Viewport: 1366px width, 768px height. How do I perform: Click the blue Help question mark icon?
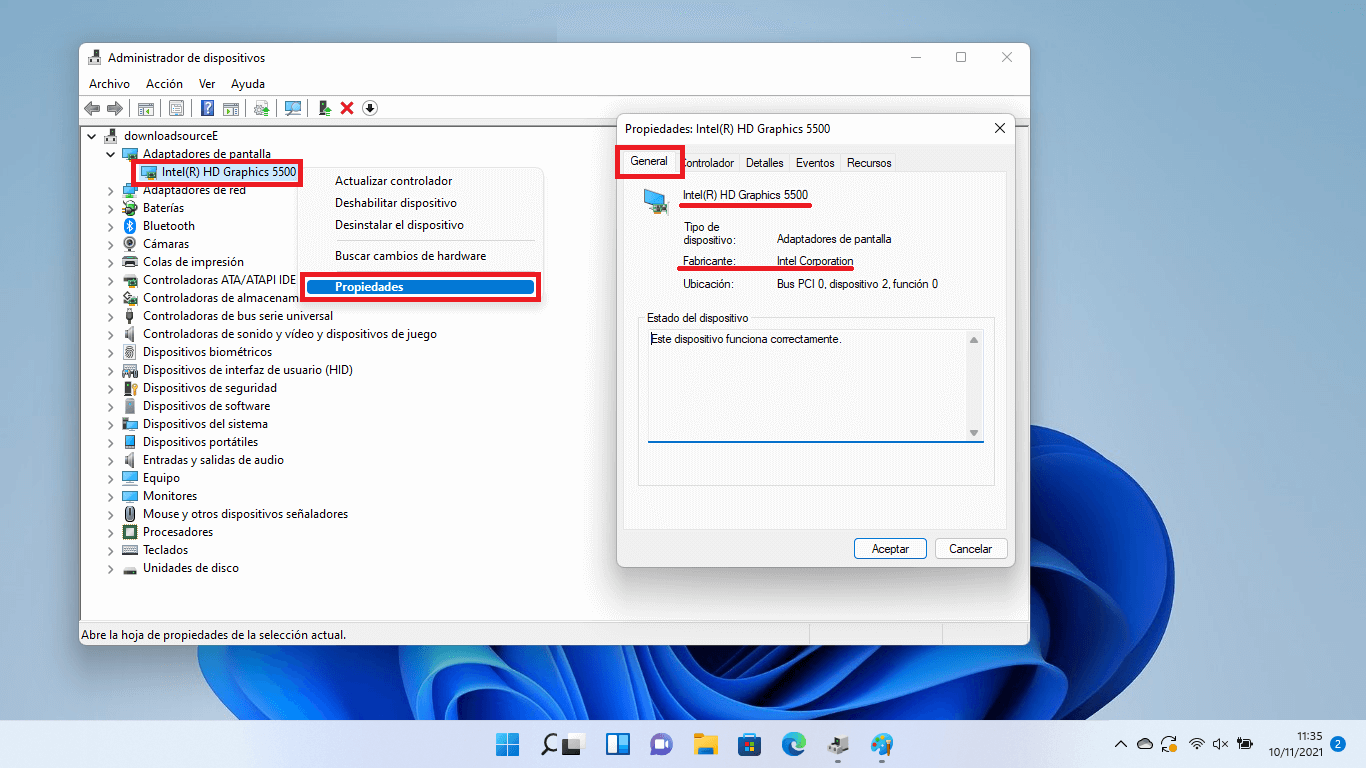[207, 108]
